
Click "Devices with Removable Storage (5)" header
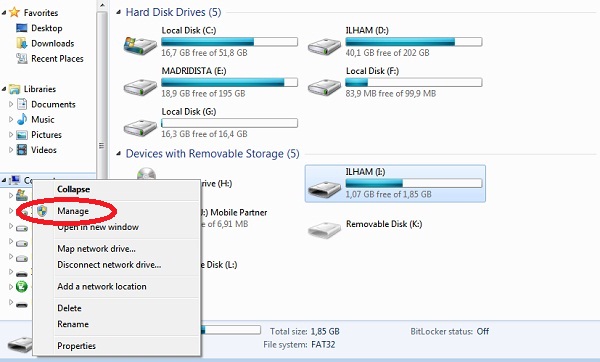tap(212, 154)
